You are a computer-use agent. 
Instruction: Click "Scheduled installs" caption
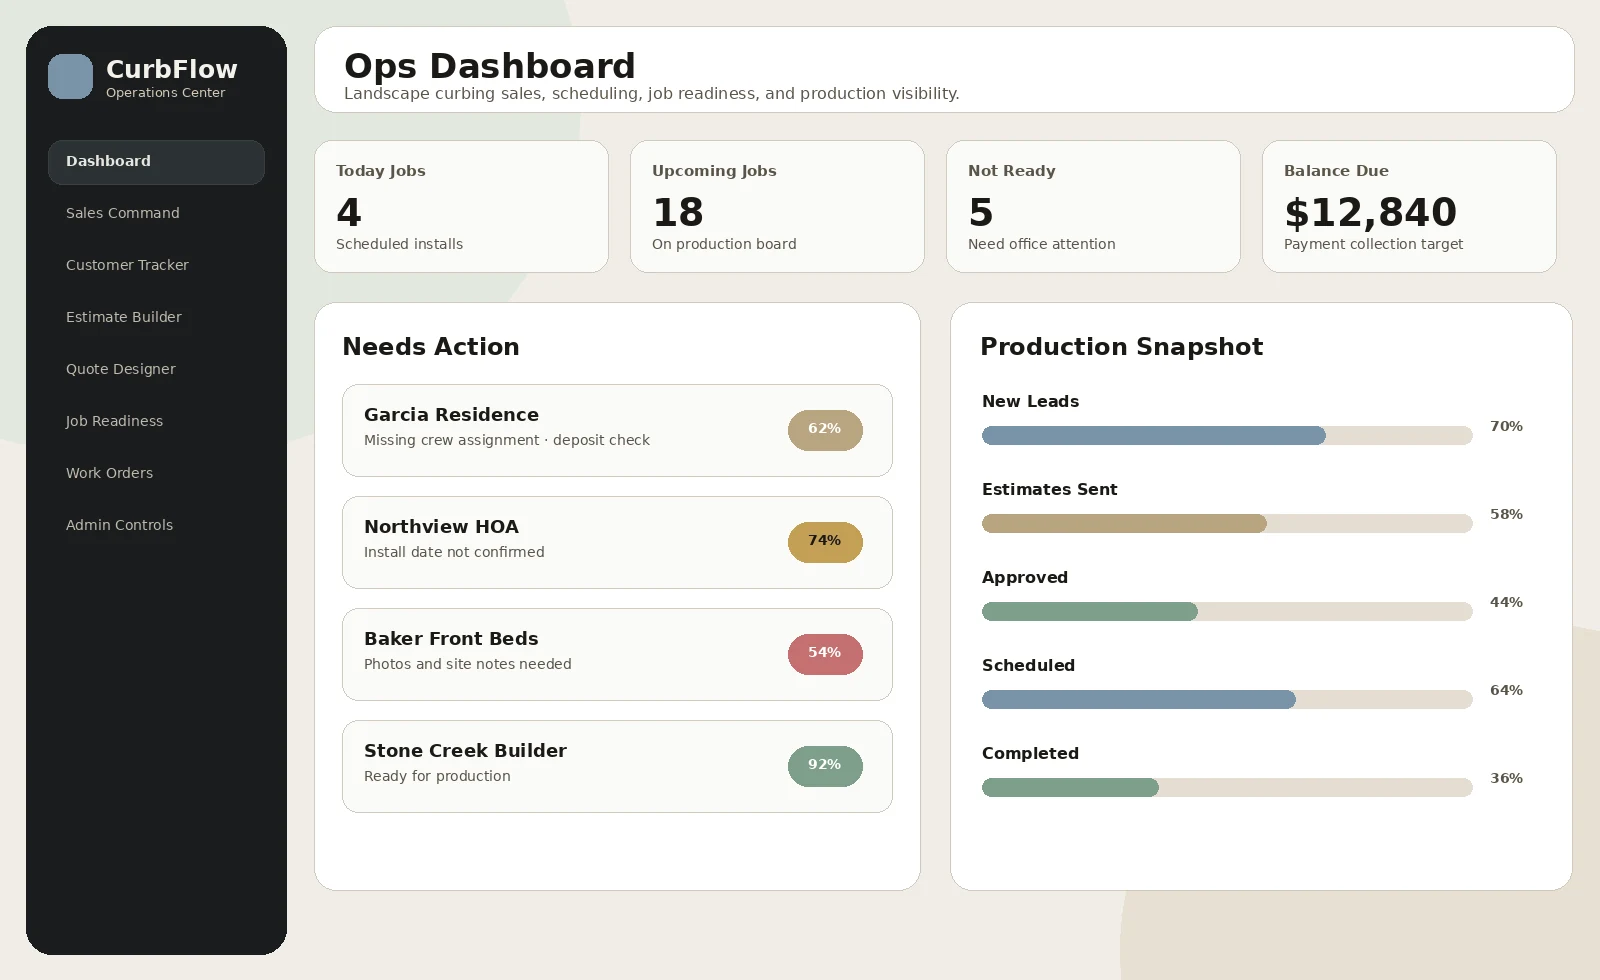coord(399,244)
